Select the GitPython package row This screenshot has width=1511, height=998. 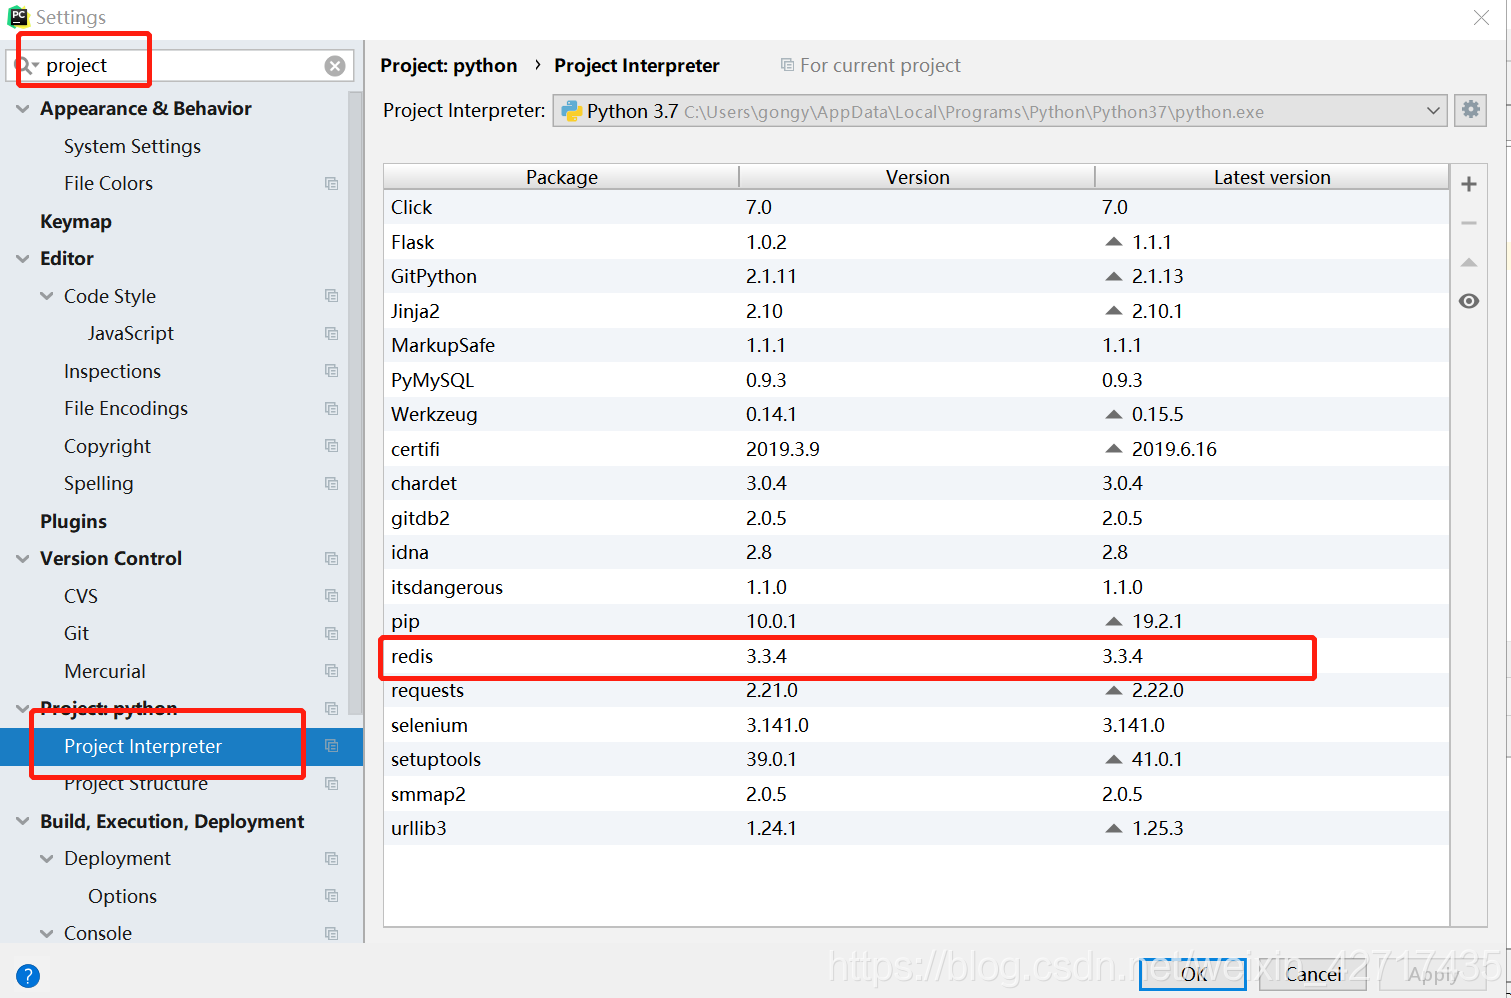point(916,276)
